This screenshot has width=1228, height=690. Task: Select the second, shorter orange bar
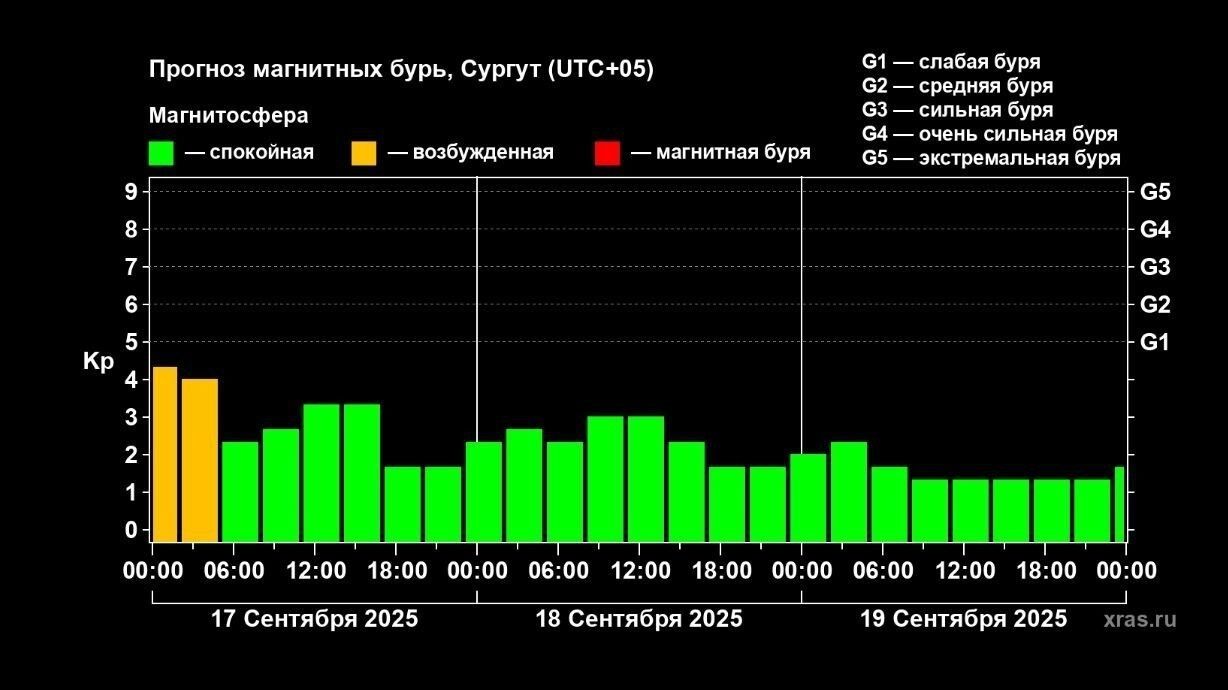click(x=200, y=459)
